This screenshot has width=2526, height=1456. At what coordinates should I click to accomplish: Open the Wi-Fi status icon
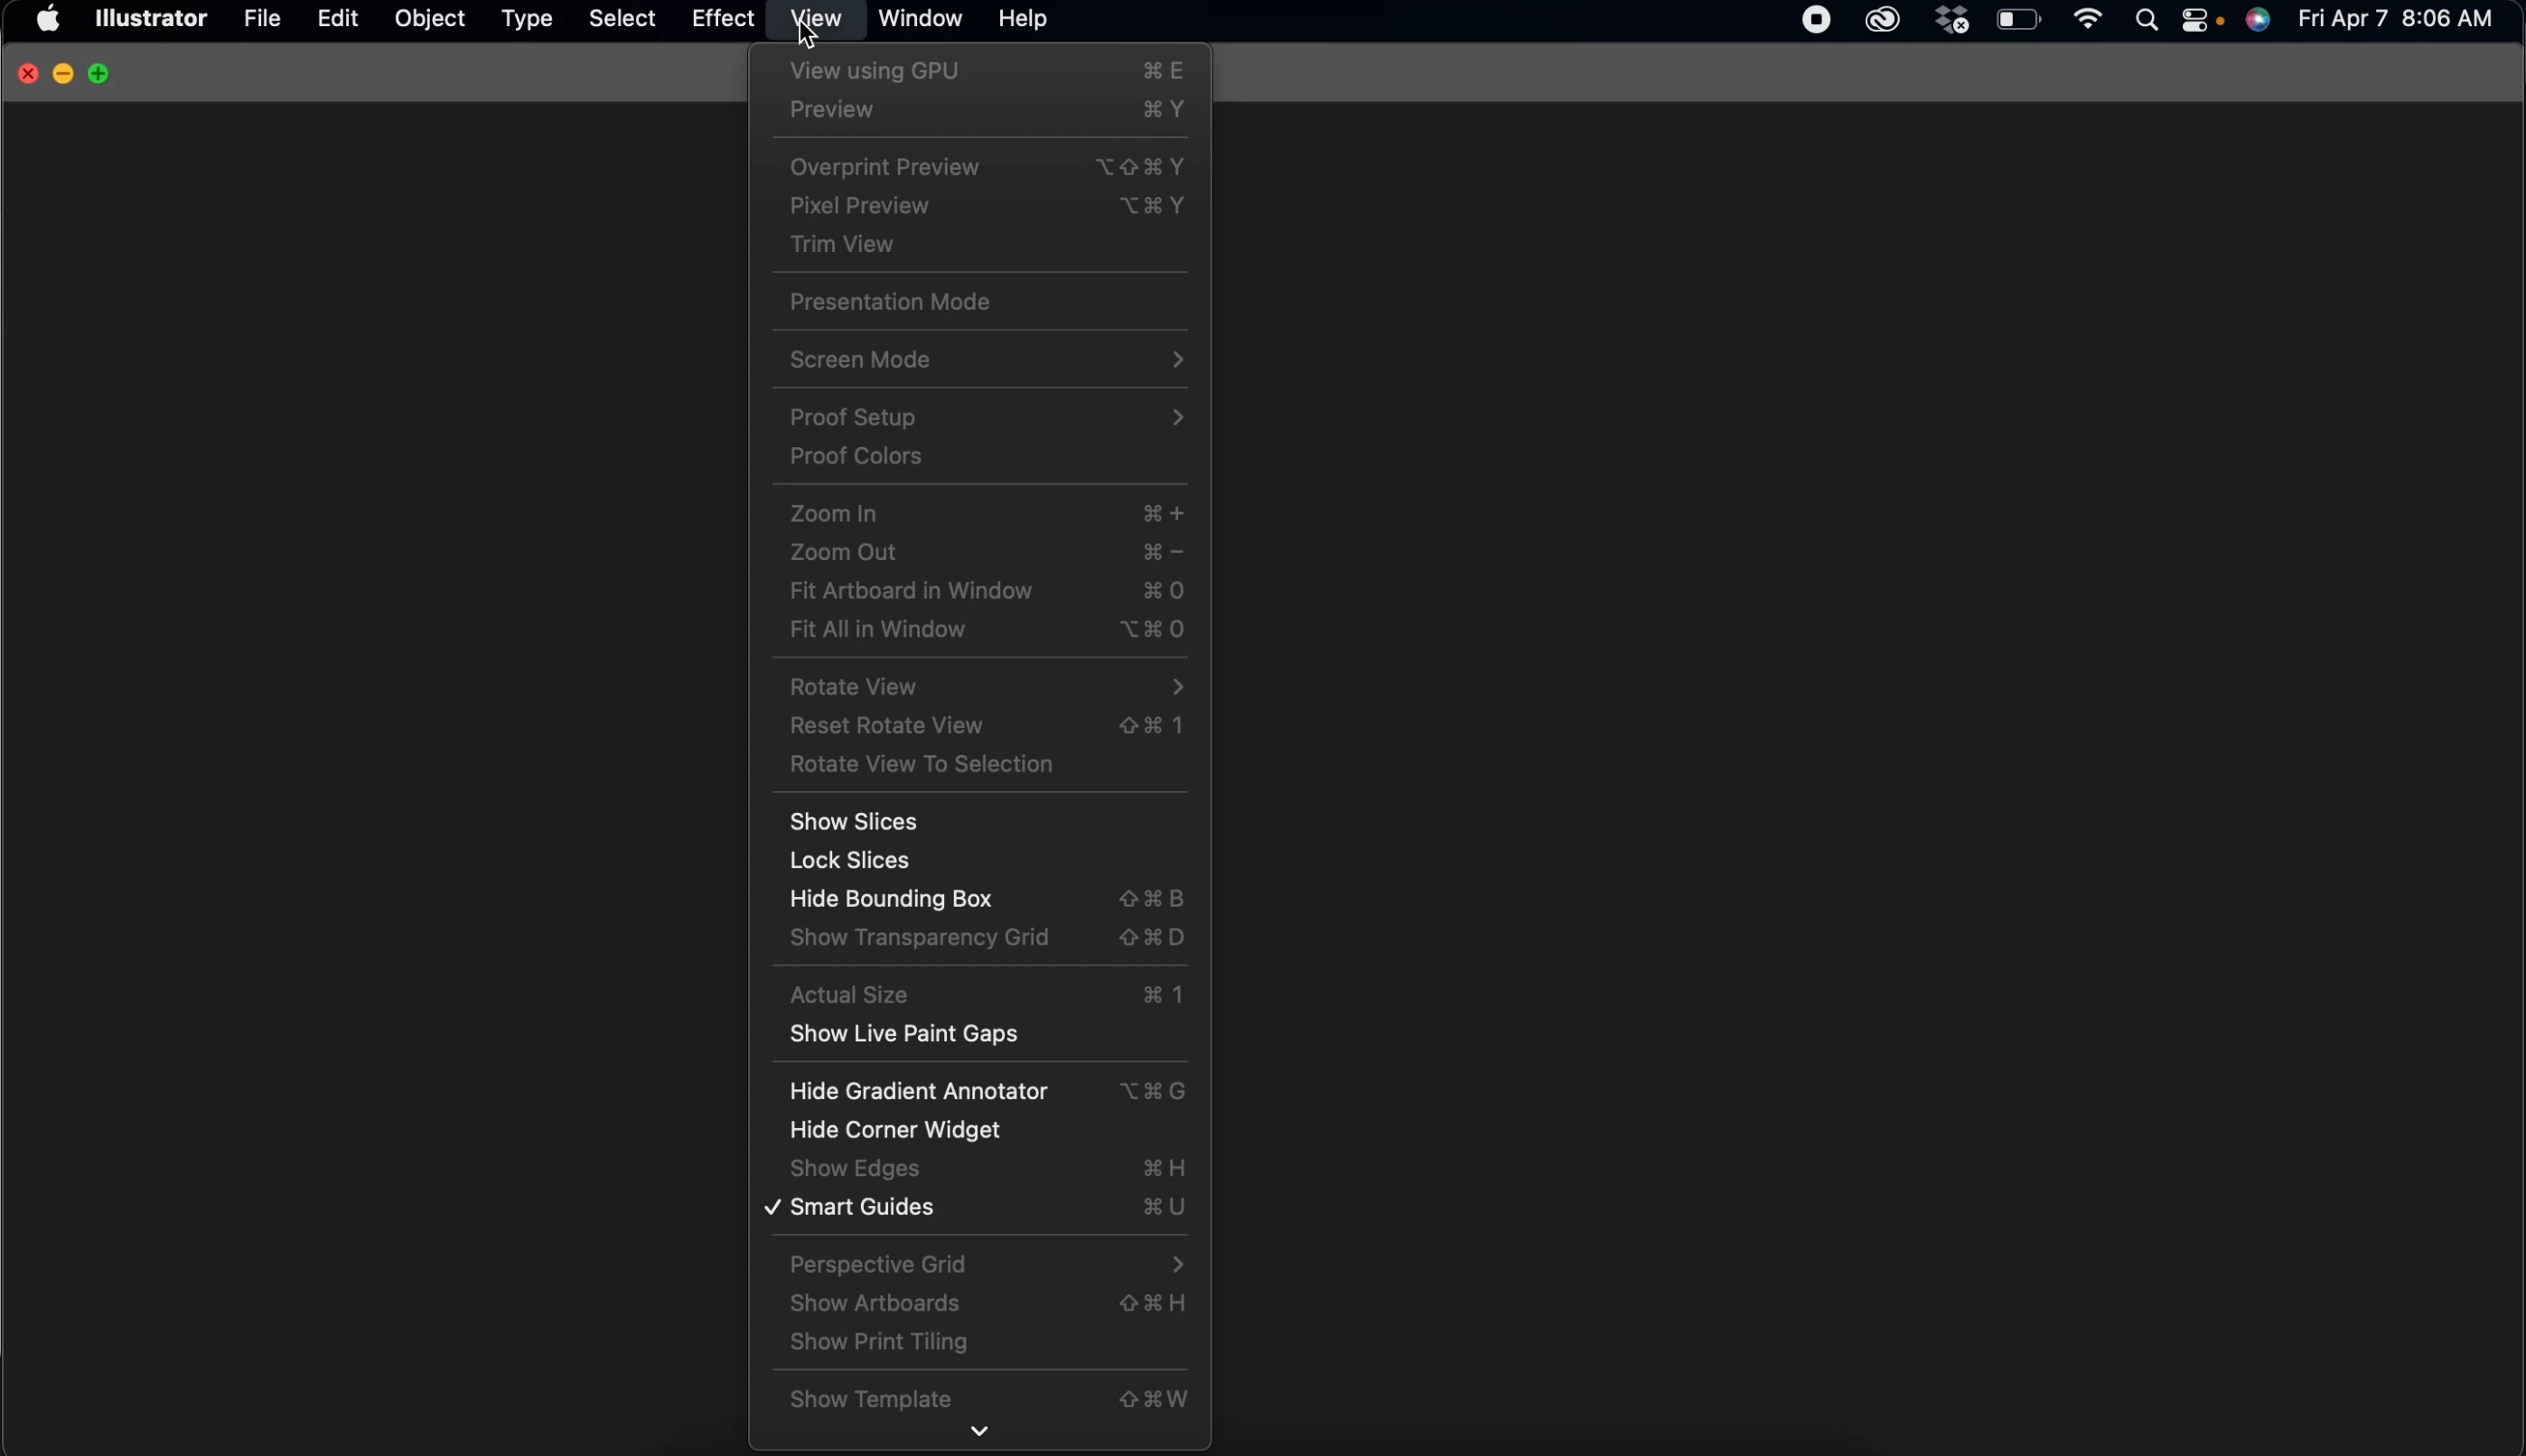2089,20
